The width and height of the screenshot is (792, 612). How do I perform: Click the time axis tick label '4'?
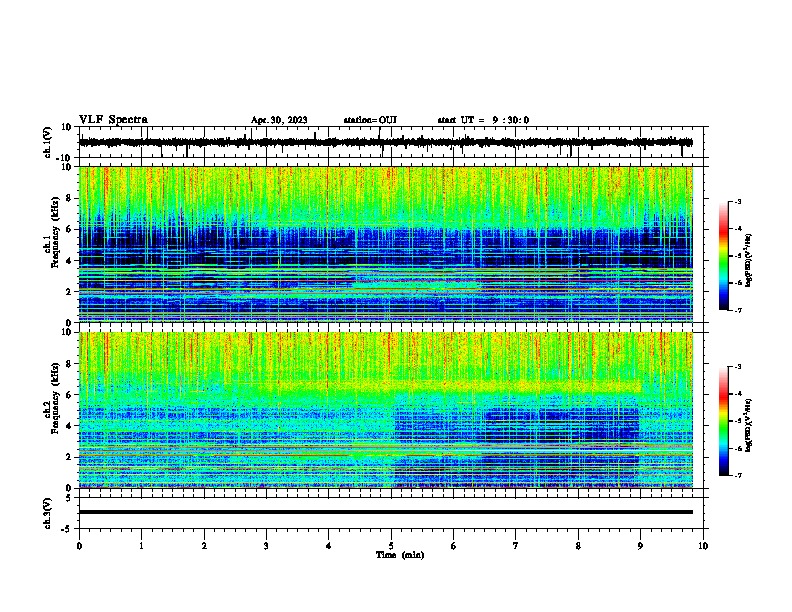click(329, 546)
